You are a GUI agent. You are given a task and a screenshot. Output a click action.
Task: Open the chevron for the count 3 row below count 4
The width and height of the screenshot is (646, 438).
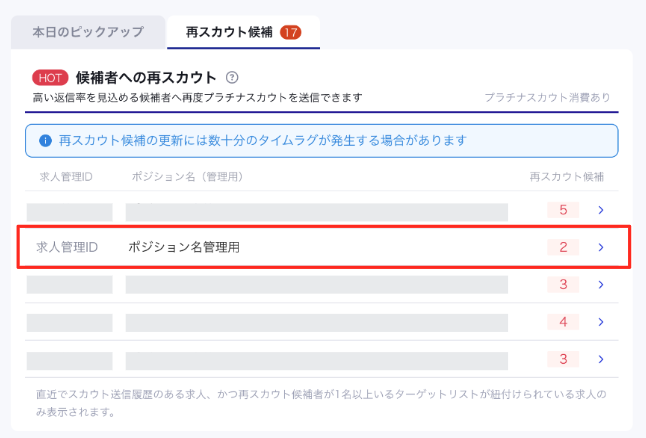tap(600, 359)
